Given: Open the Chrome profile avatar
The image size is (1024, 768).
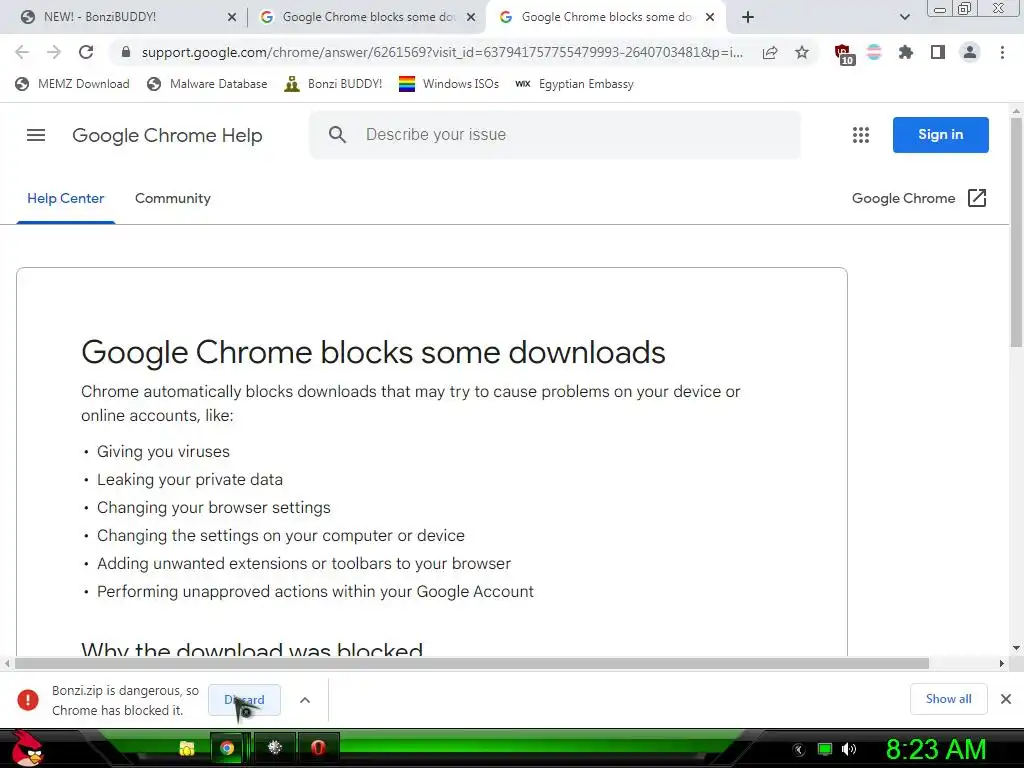Looking at the screenshot, I should [970, 52].
